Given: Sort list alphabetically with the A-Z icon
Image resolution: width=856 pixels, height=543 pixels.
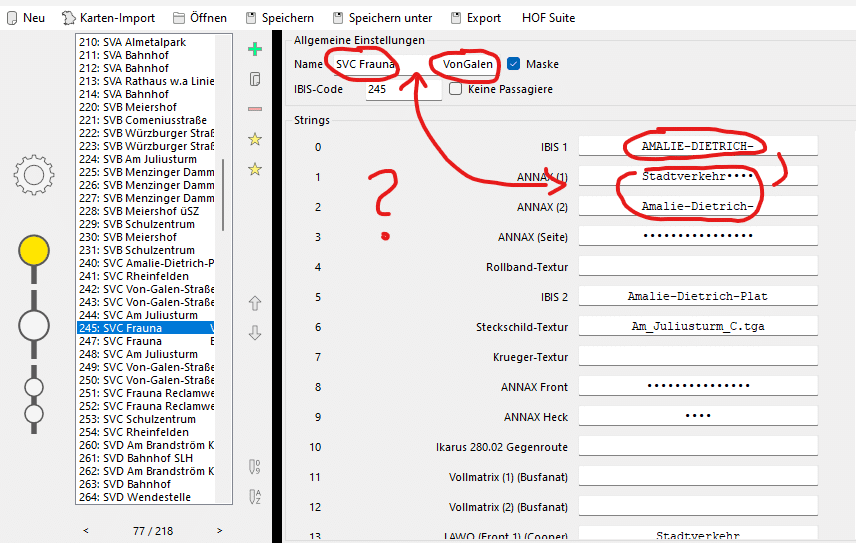Looking at the screenshot, I should (254, 495).
